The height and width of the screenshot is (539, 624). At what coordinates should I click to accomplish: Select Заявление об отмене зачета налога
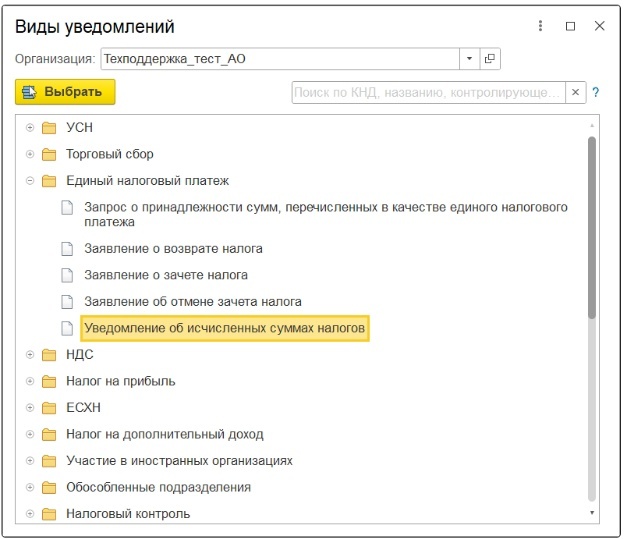click(193, 302)
